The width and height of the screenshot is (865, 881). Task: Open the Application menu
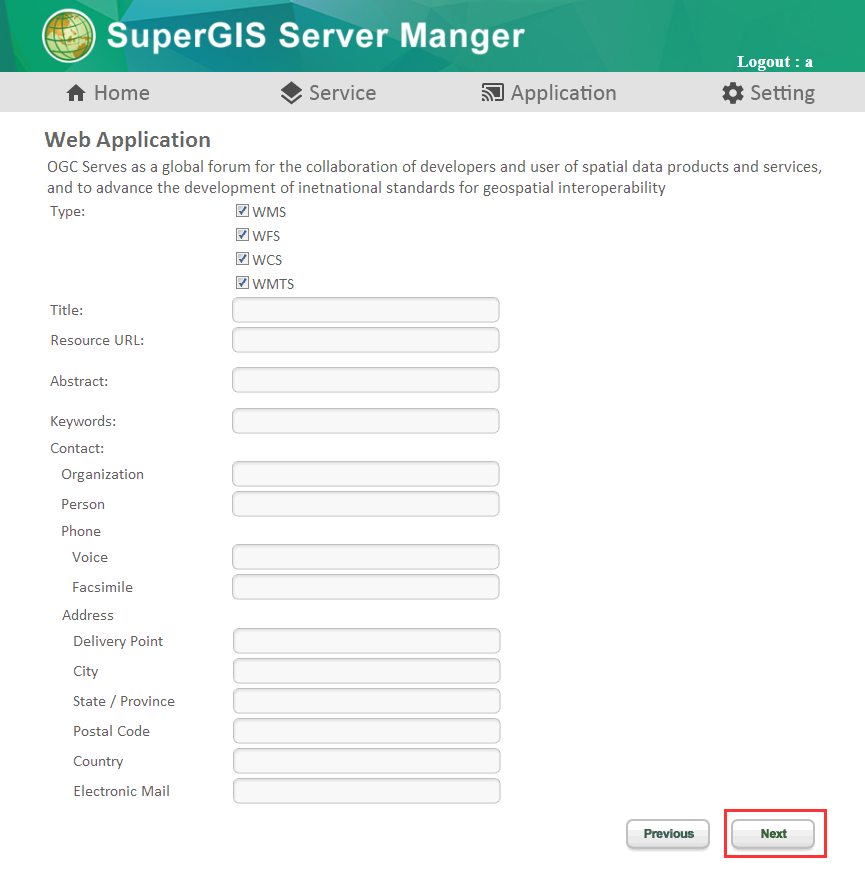549,93
